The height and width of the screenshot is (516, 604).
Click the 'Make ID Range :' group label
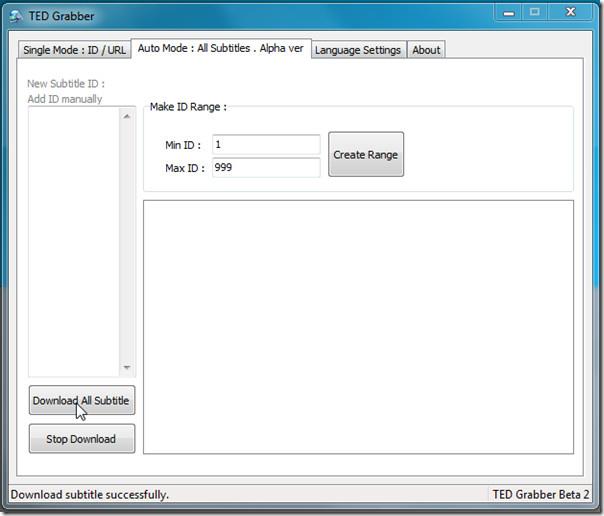point(188,107)
